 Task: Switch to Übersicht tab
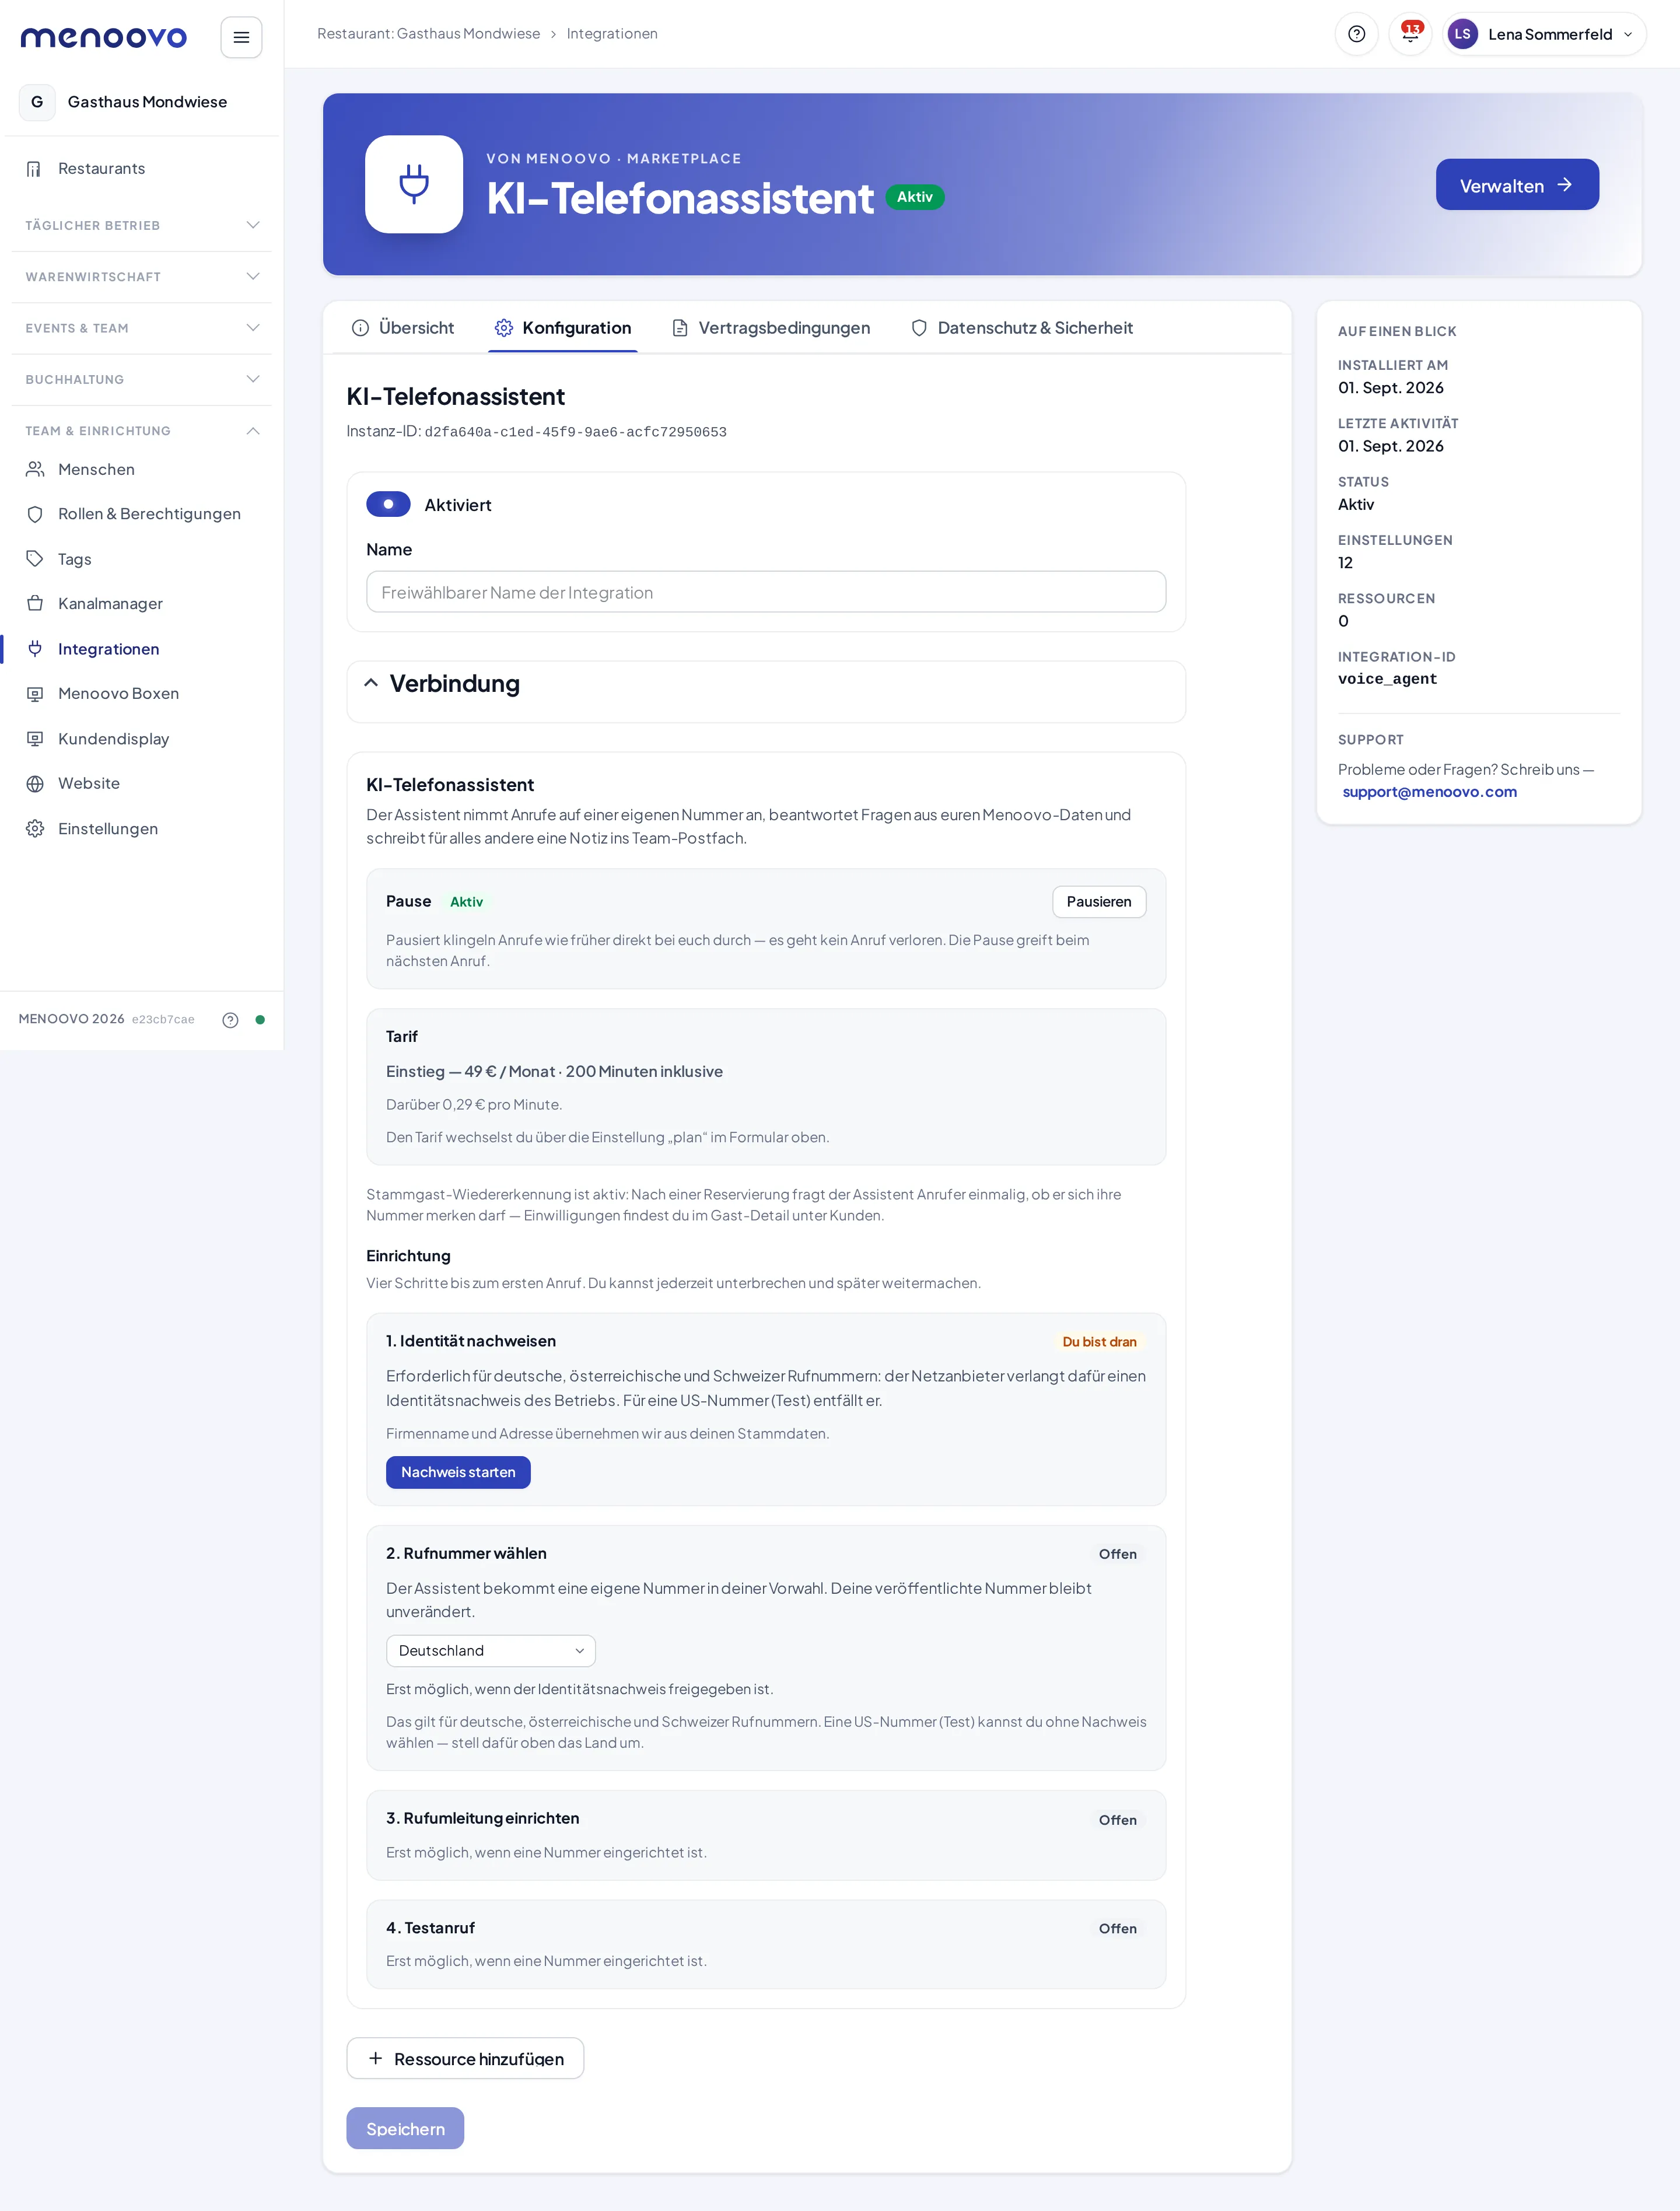coord(402,328)
